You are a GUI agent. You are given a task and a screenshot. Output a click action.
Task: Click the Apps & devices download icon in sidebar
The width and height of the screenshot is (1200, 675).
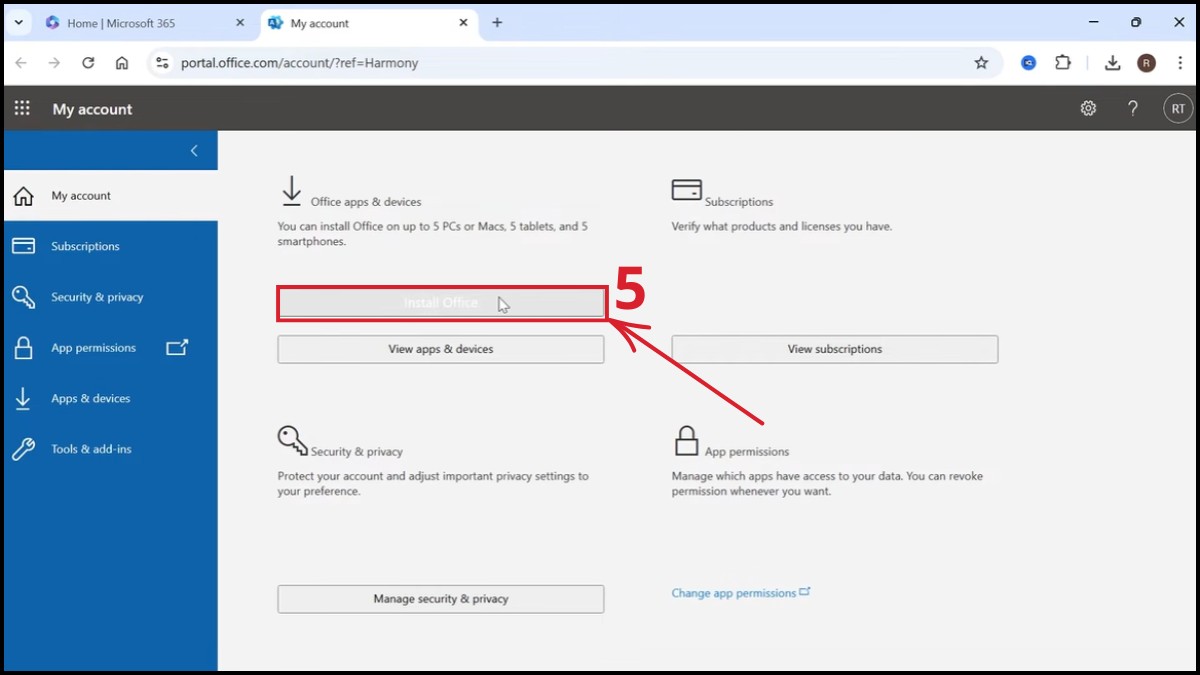(x=23, y=398)
